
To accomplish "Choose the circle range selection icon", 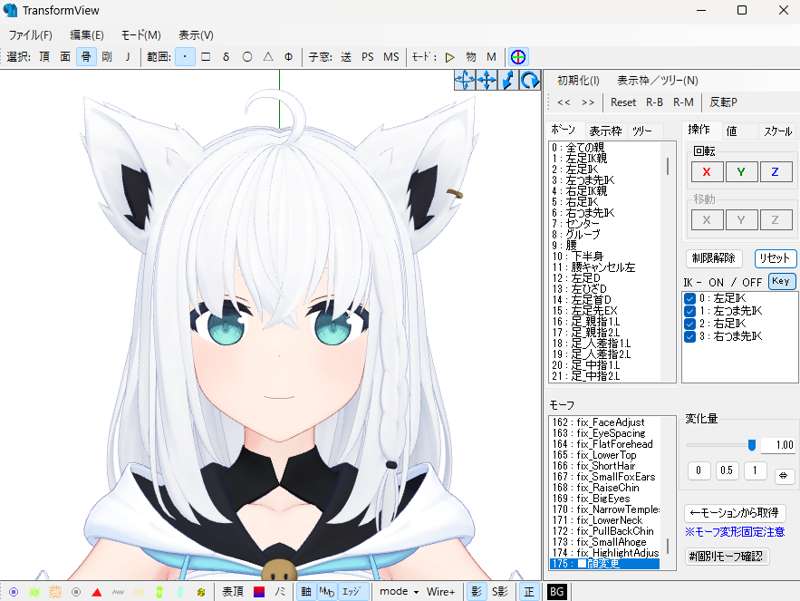I will click(247, 57).
